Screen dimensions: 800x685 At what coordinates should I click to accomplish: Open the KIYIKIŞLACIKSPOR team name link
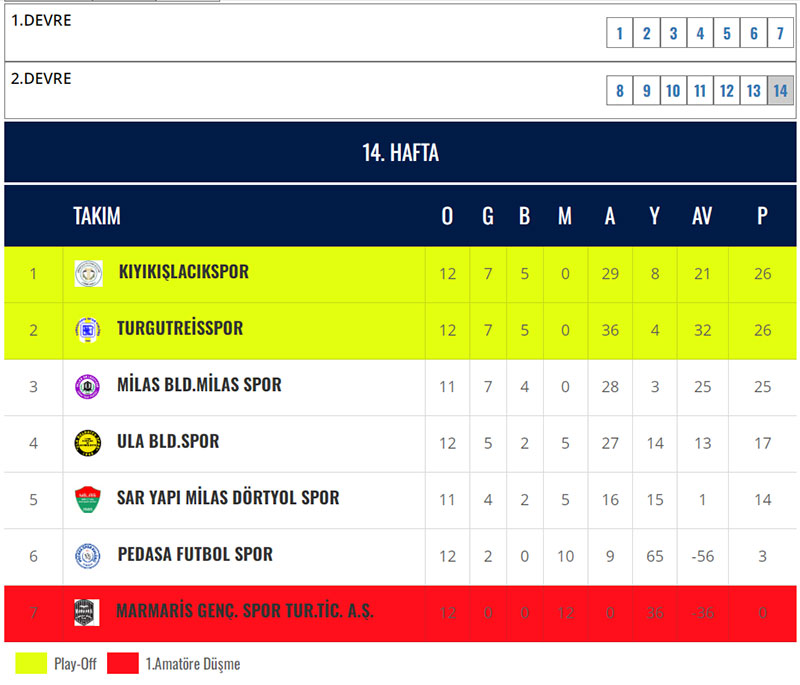coord(183,272)
